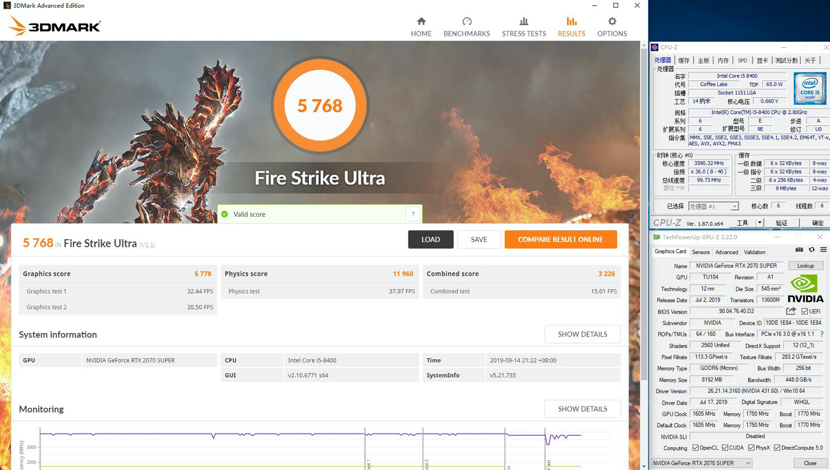Click the 3DMark logo

[55, 26]
